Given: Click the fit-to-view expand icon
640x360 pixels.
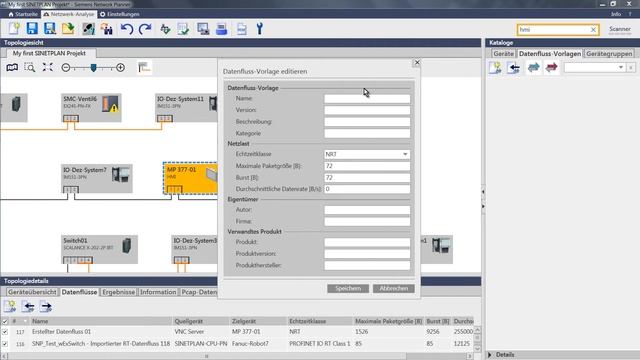Looking at the screenshot, I should [x=48, y=67].
